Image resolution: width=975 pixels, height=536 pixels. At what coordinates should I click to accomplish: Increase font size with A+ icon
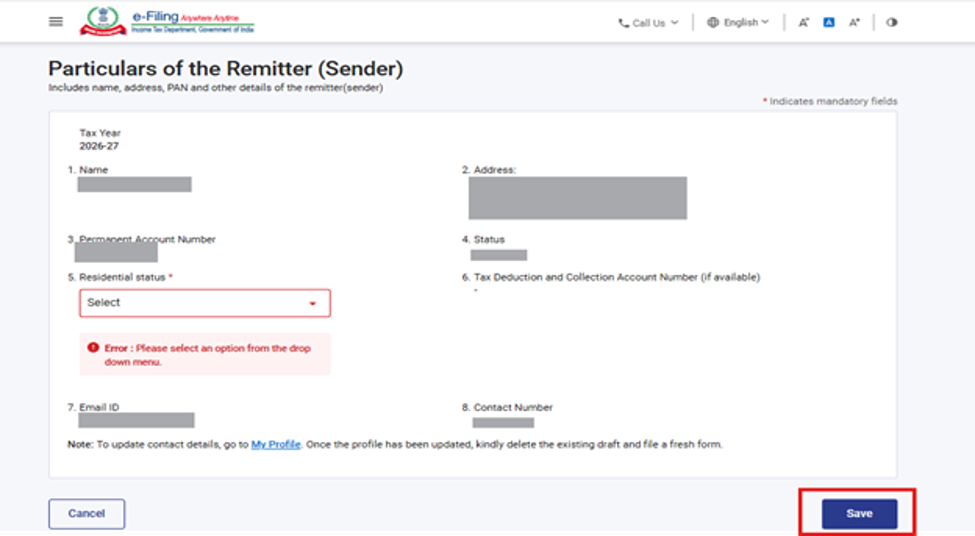tap(854, 22)
